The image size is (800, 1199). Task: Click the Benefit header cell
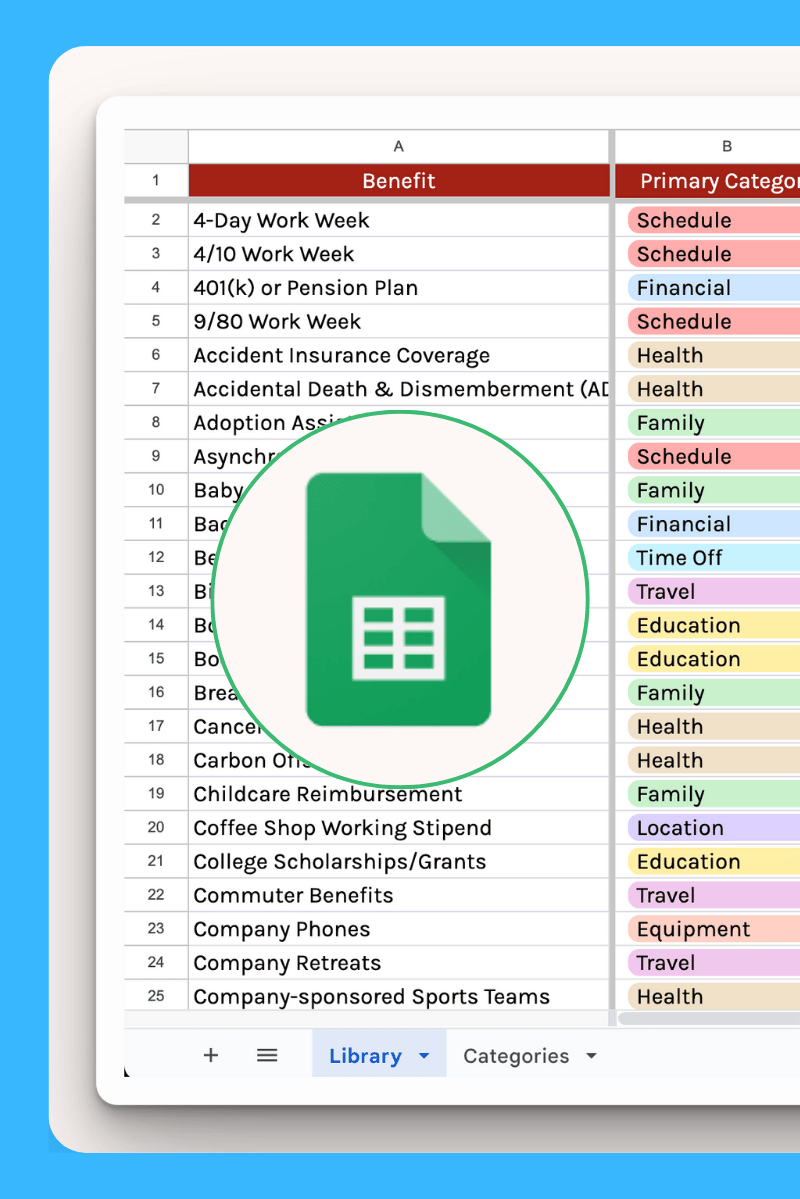[x=398, y=180]
